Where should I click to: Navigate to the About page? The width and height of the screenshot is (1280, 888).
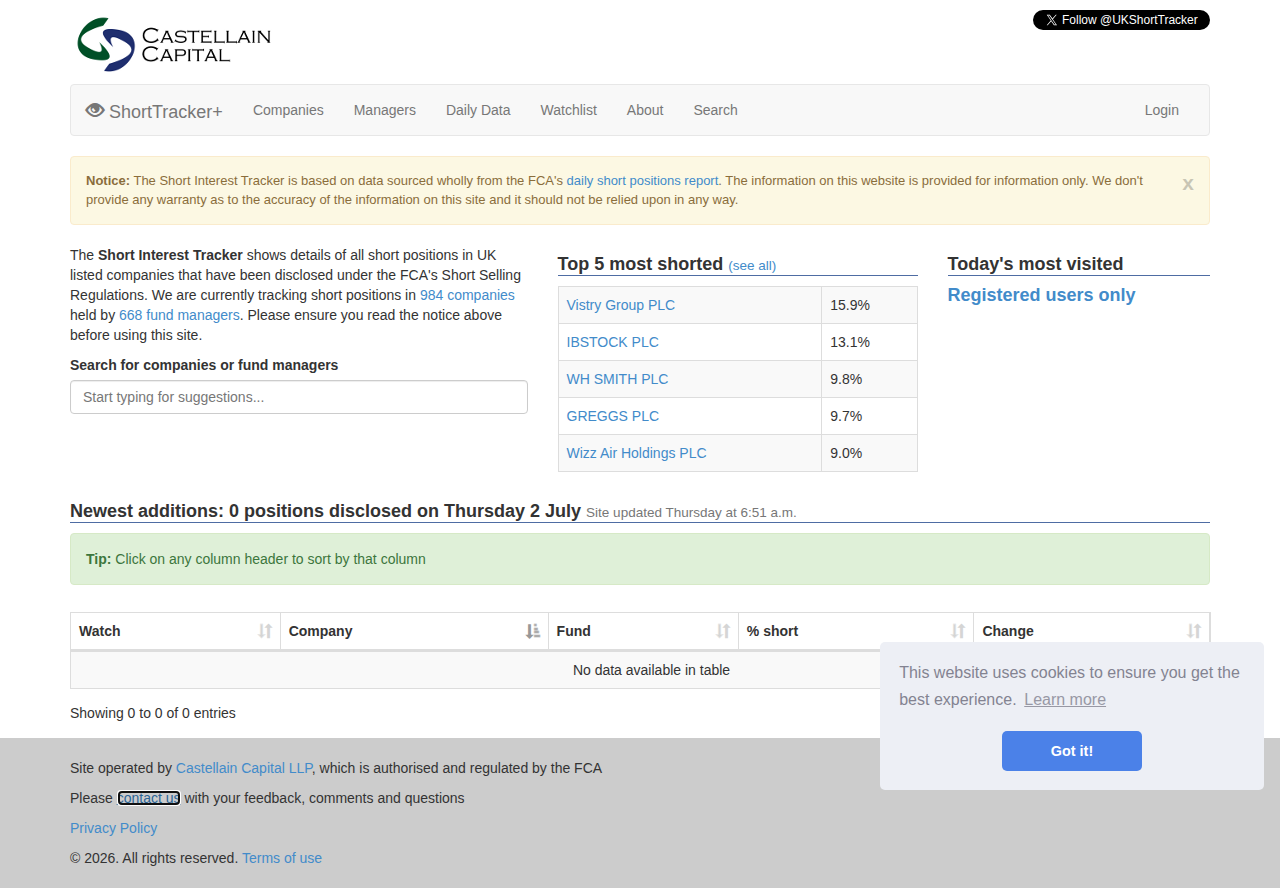[x=645, y=110]
